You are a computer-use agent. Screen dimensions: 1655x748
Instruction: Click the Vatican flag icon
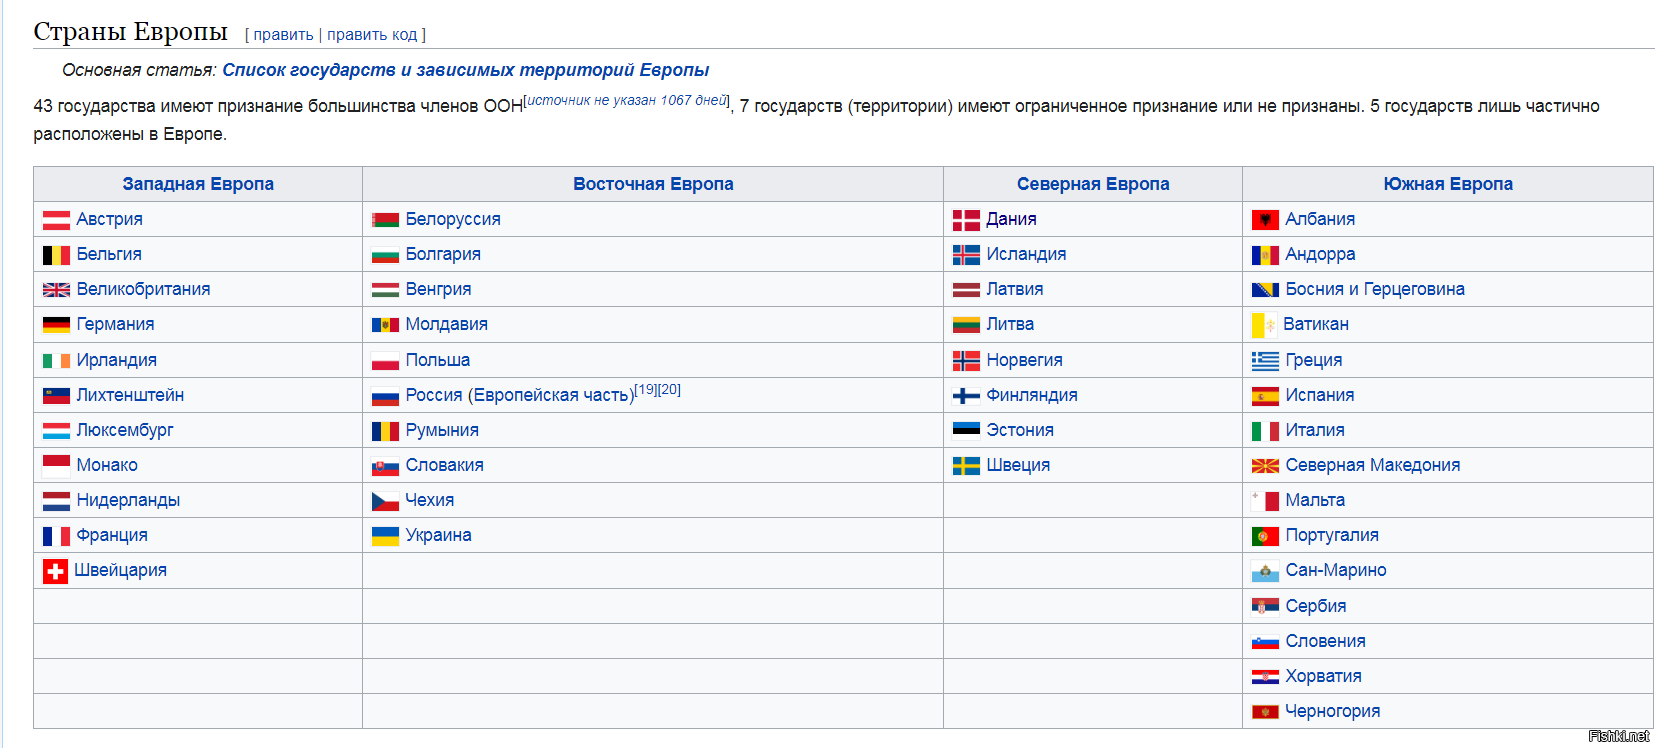click(x=1264, y=325)
